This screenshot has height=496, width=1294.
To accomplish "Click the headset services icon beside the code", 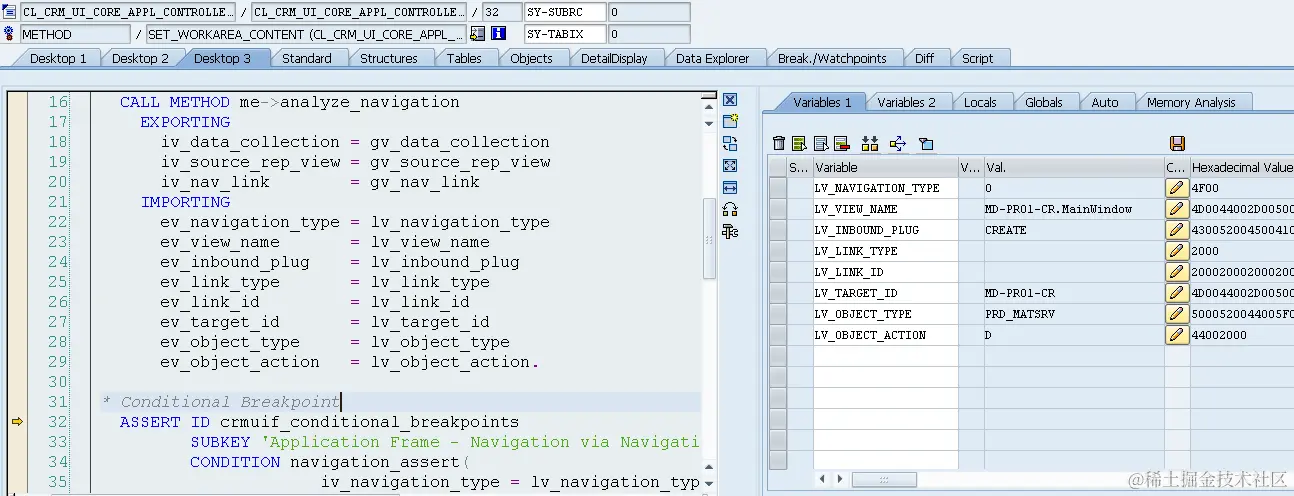I will point(730,209).
